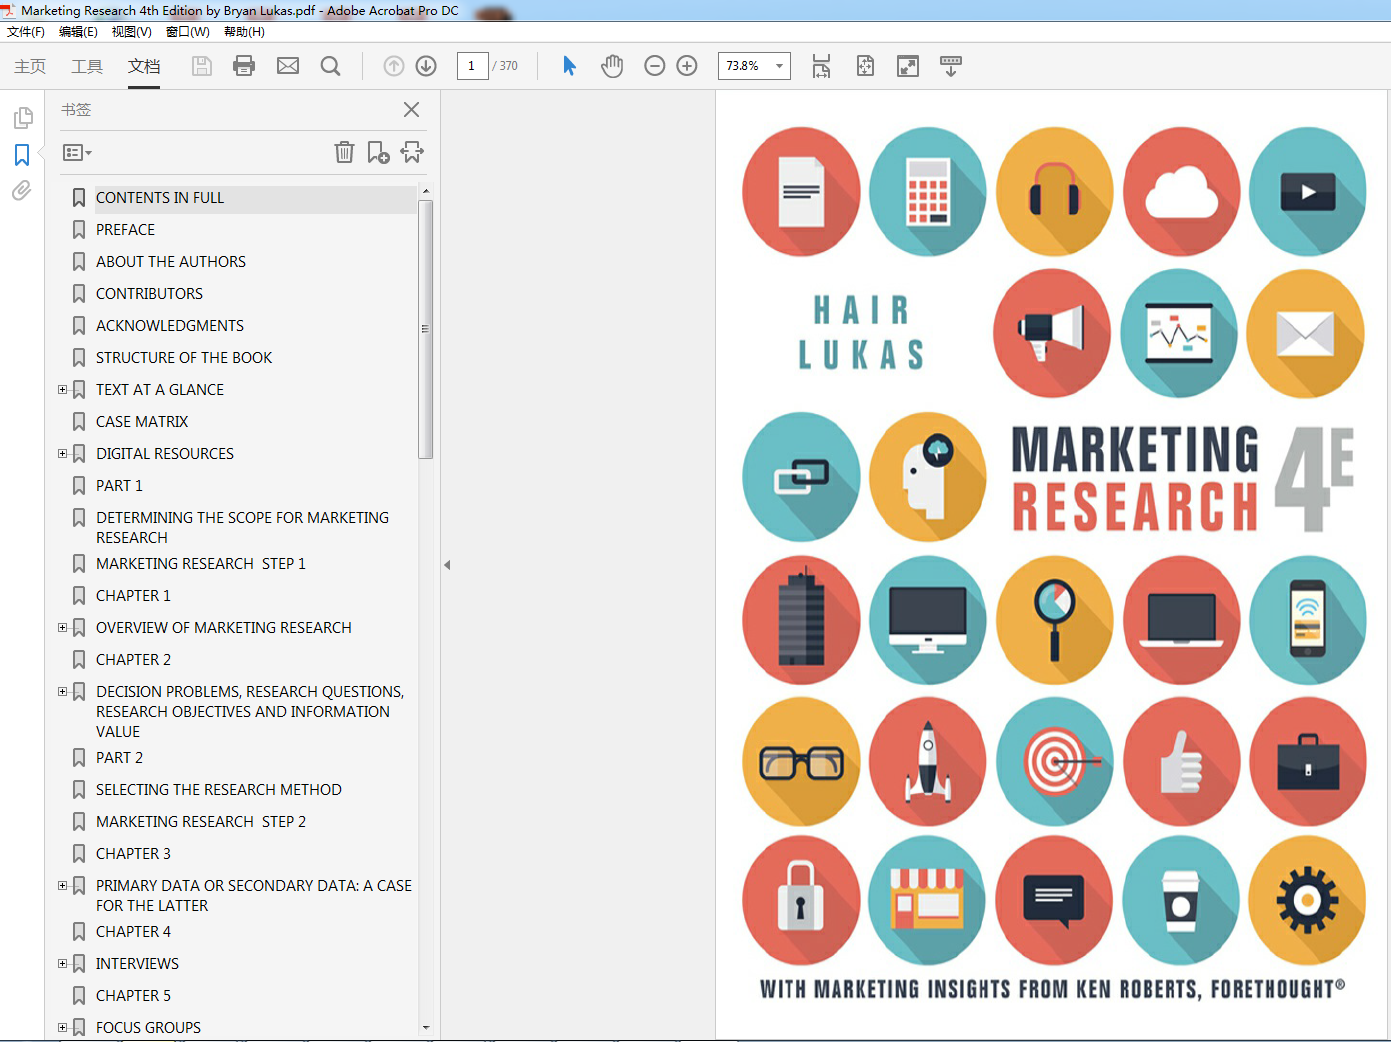The width and height of the screenshot is (1391, 1042).
Task: Select CHAPTER 5 bookmark
Action: [x=133, y=996]
